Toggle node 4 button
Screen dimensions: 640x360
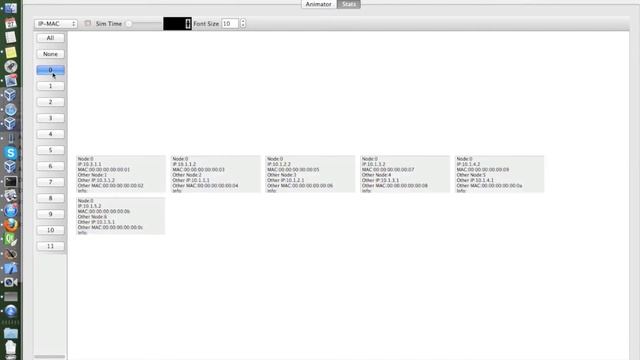click(50, 134)
